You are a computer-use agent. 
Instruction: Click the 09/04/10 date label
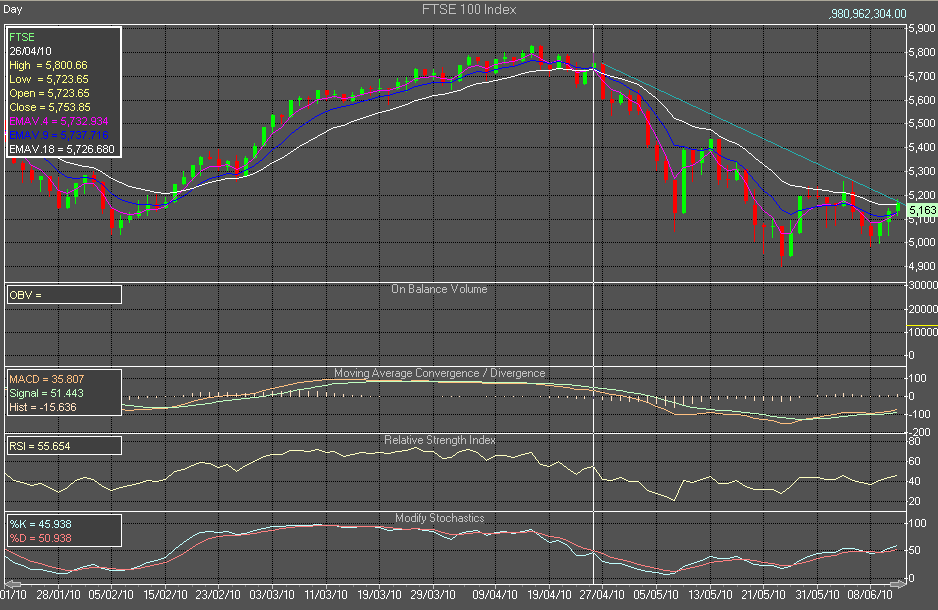[495, 595]
